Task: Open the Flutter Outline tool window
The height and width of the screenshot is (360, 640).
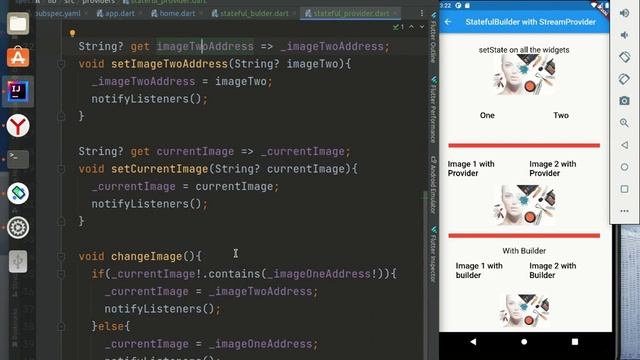Action: tap(433, 38)
